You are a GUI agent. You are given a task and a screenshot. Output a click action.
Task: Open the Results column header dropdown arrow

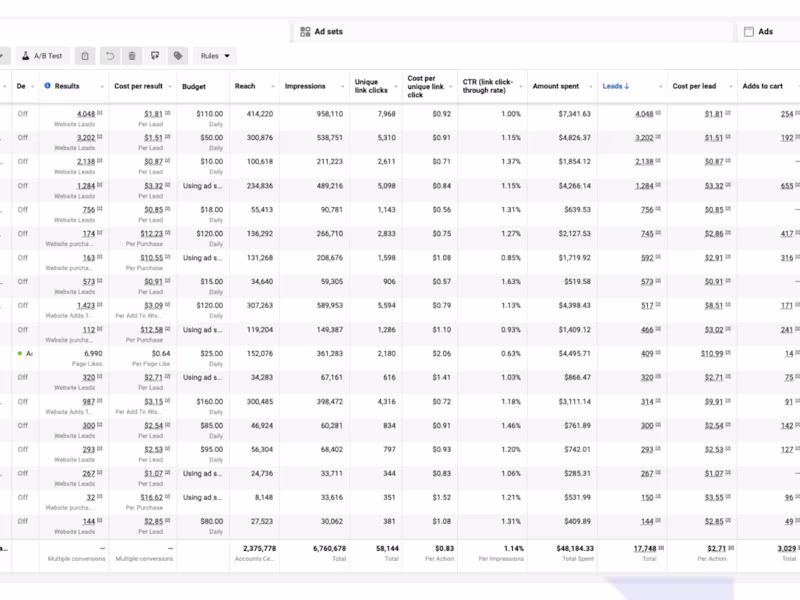click(102, 87)
